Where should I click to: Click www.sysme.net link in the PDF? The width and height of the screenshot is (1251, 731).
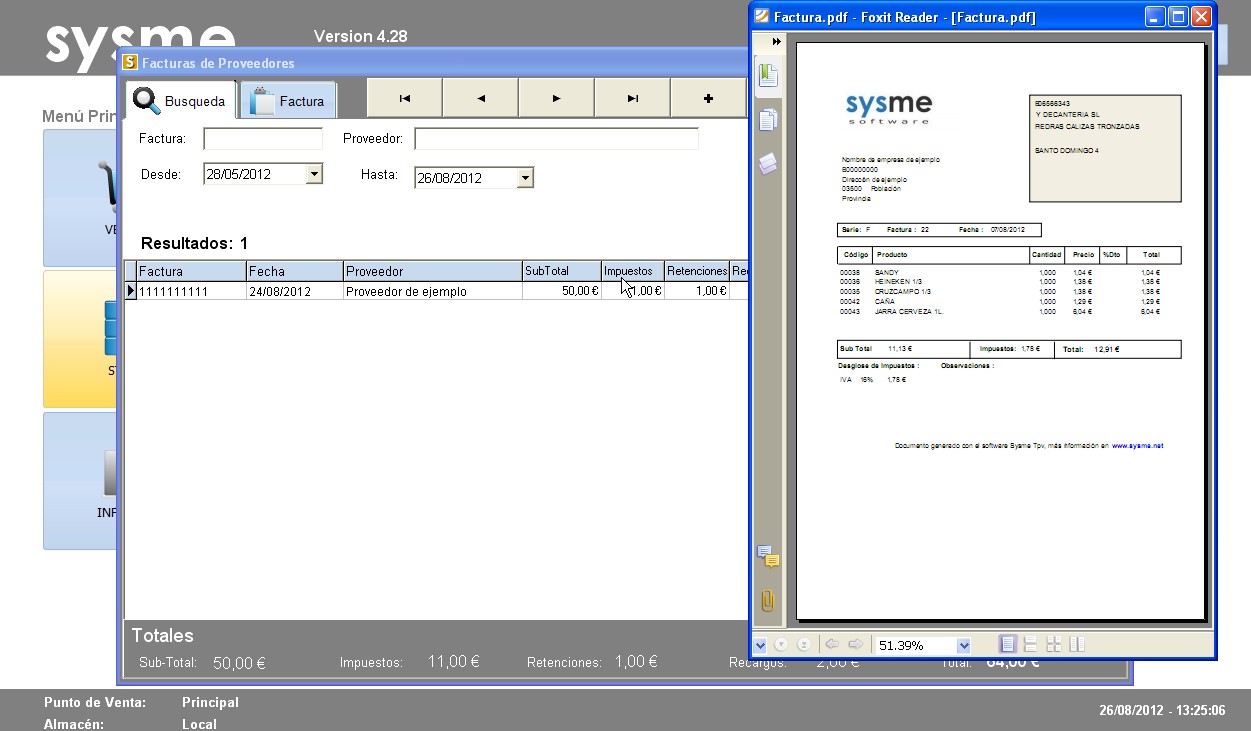pos(1137,446)
